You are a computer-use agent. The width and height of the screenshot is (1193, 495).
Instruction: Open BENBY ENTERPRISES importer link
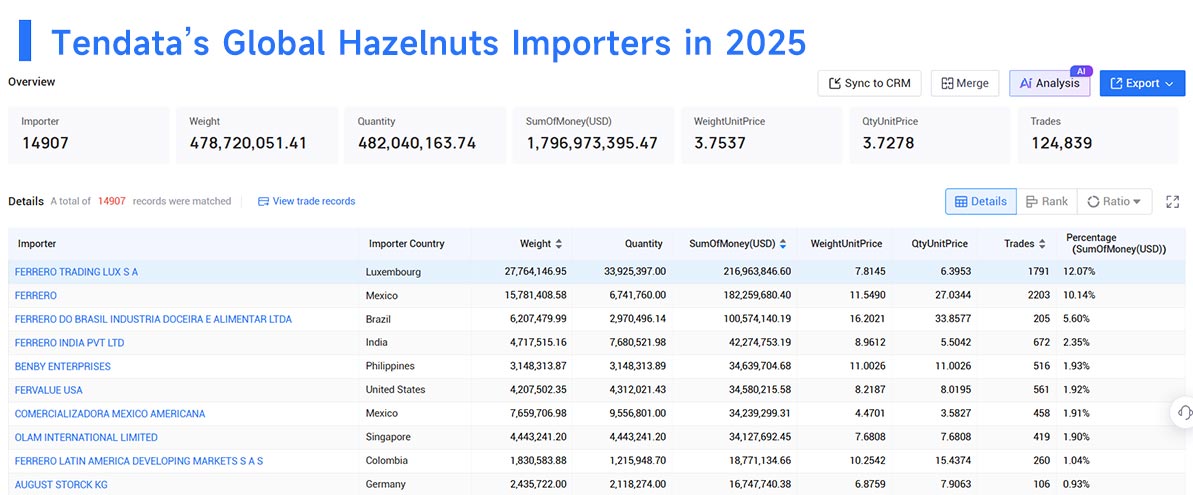pos(62,366)
